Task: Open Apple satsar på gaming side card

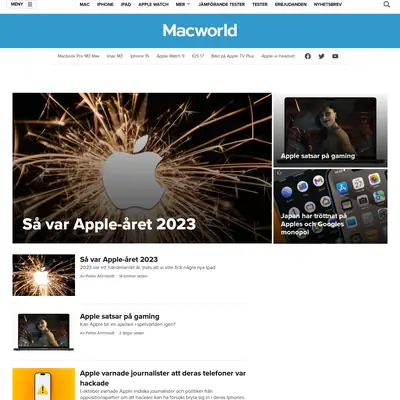Action: click(331, 130)
